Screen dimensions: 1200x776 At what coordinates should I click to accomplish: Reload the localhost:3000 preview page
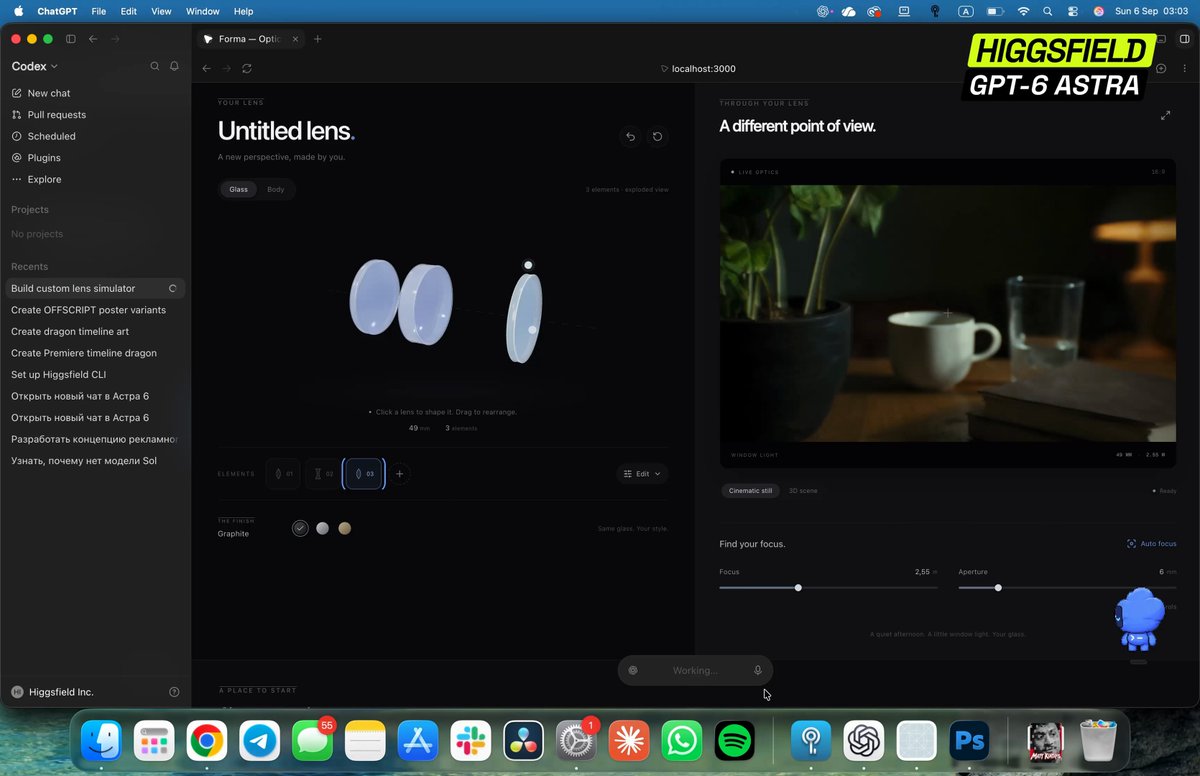[247, 69]
